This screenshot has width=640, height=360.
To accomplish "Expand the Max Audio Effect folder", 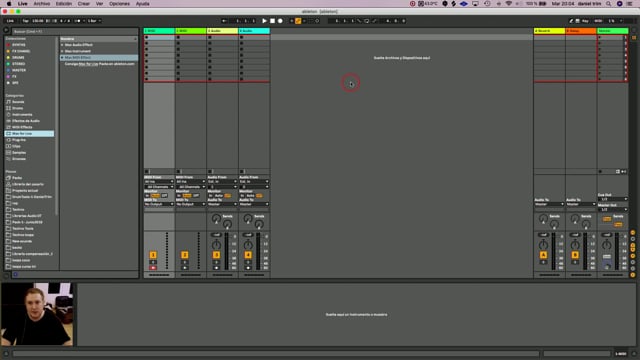I will click(62, 45).
